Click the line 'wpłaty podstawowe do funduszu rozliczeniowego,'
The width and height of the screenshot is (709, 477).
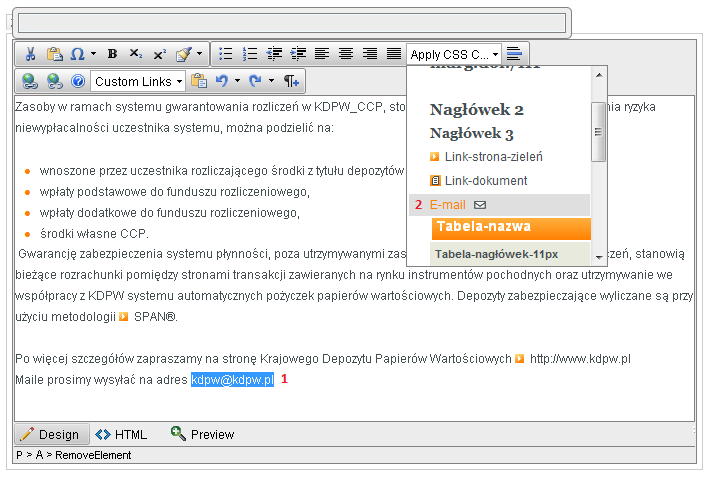click(x=175, y=192)
